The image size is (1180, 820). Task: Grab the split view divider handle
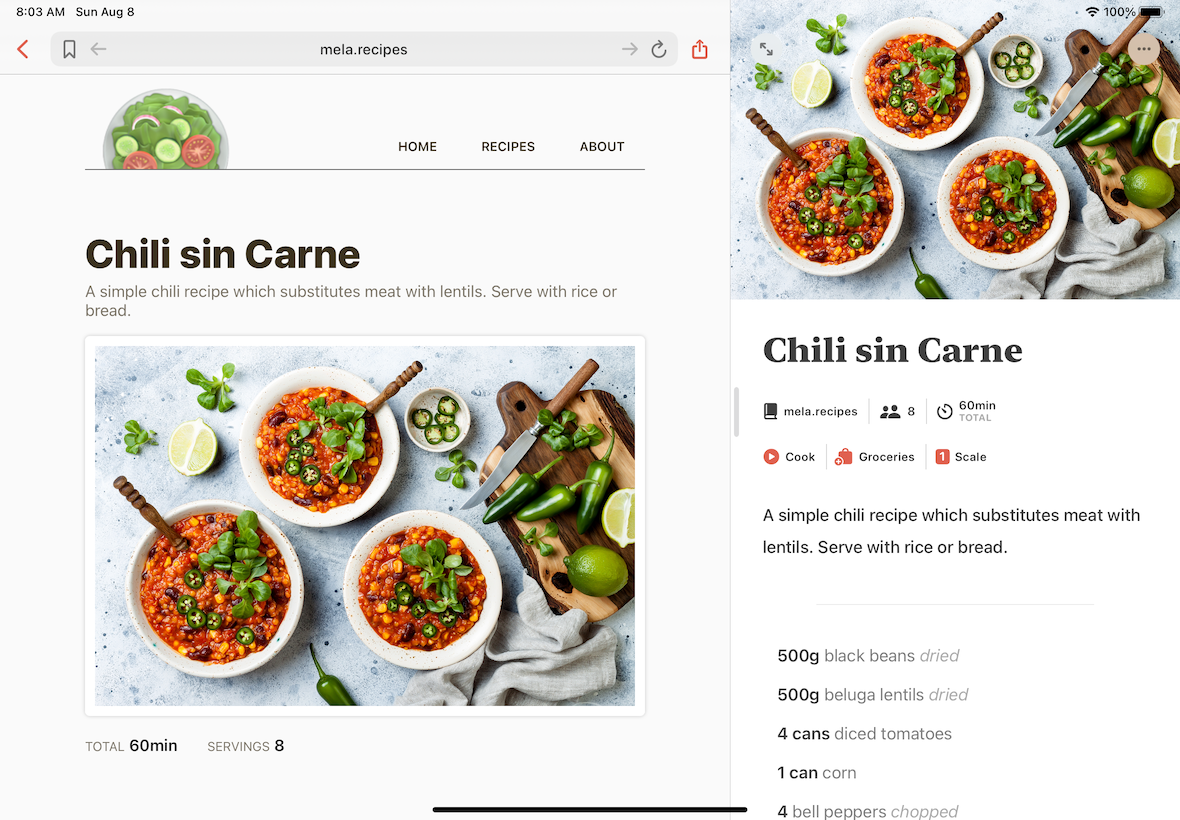736,412
